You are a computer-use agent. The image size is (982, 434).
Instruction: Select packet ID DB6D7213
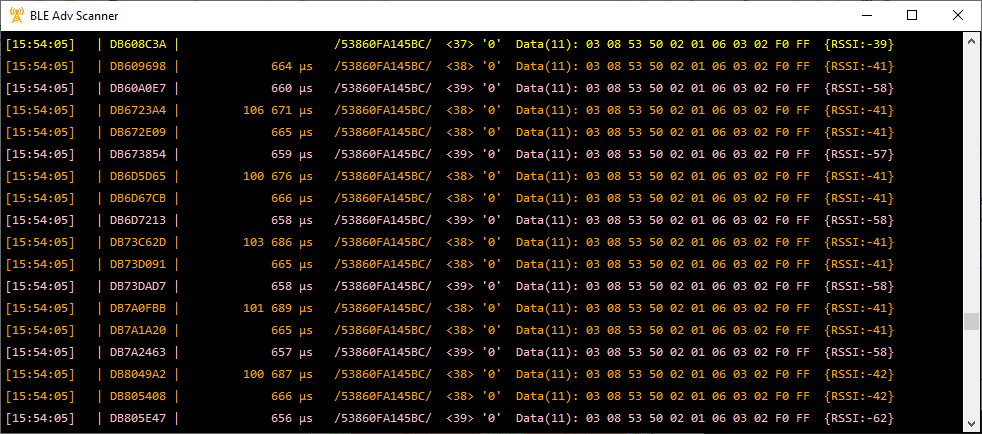click(x=138, y=220)
